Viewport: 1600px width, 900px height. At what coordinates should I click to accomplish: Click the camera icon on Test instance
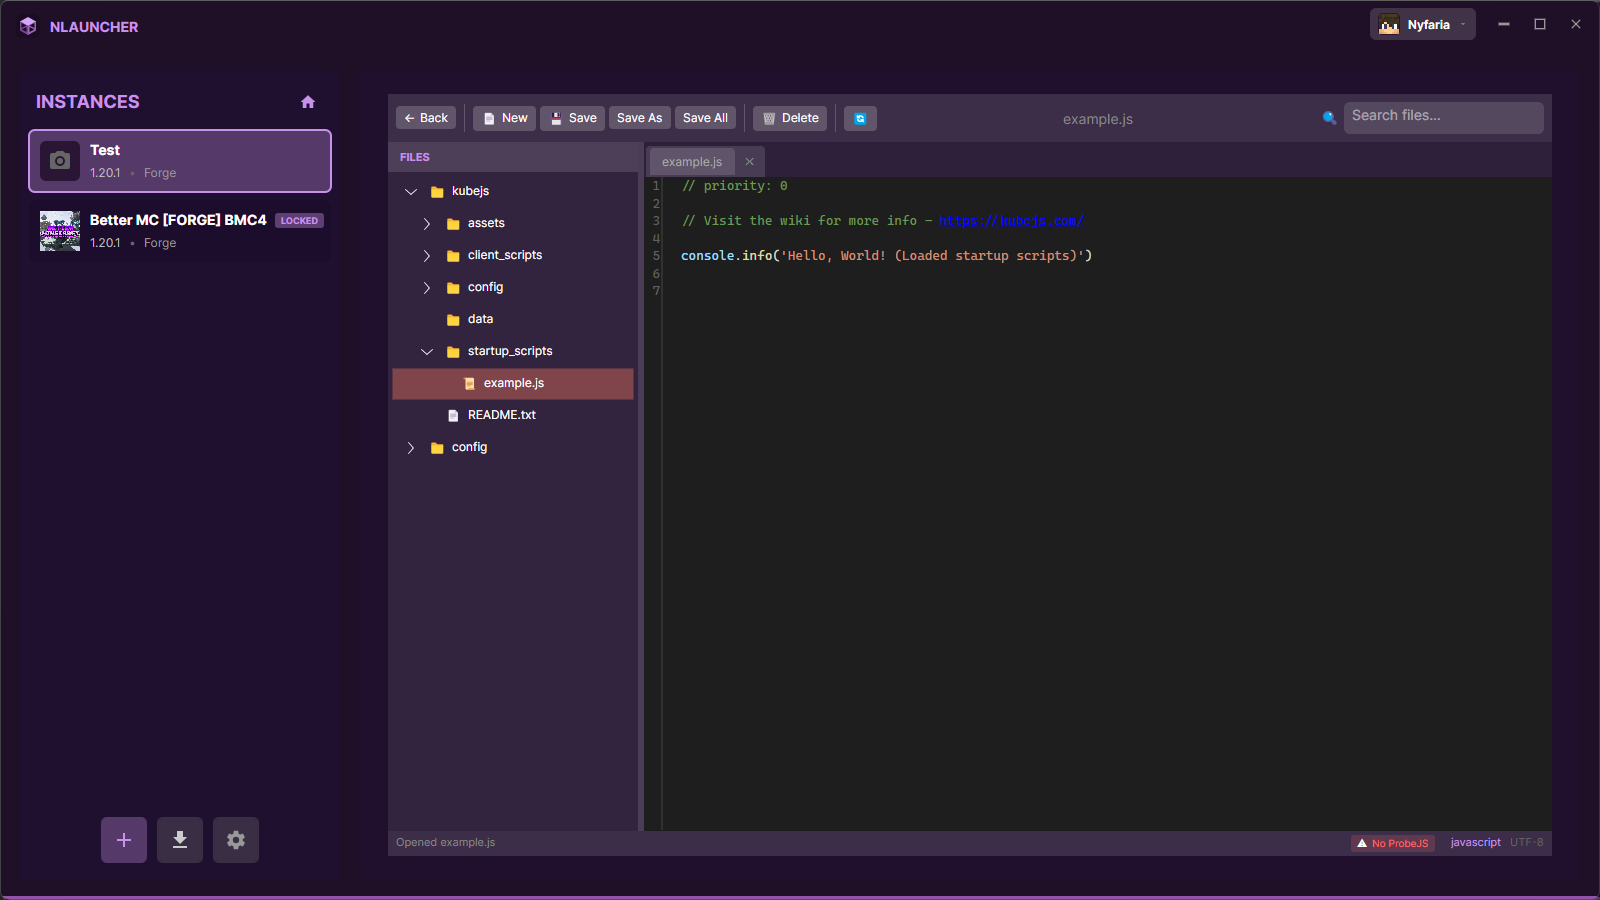pyautogui.click(x=60, y=160)
